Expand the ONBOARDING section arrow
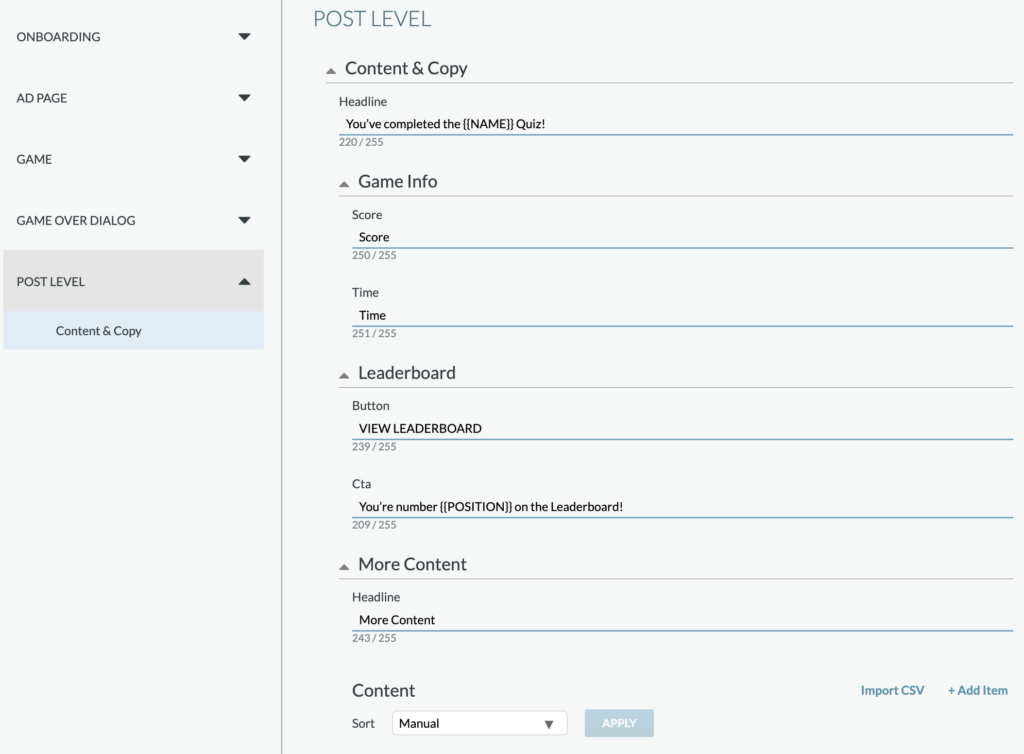Screen dimensions: 1024x754 click(244, 37)
